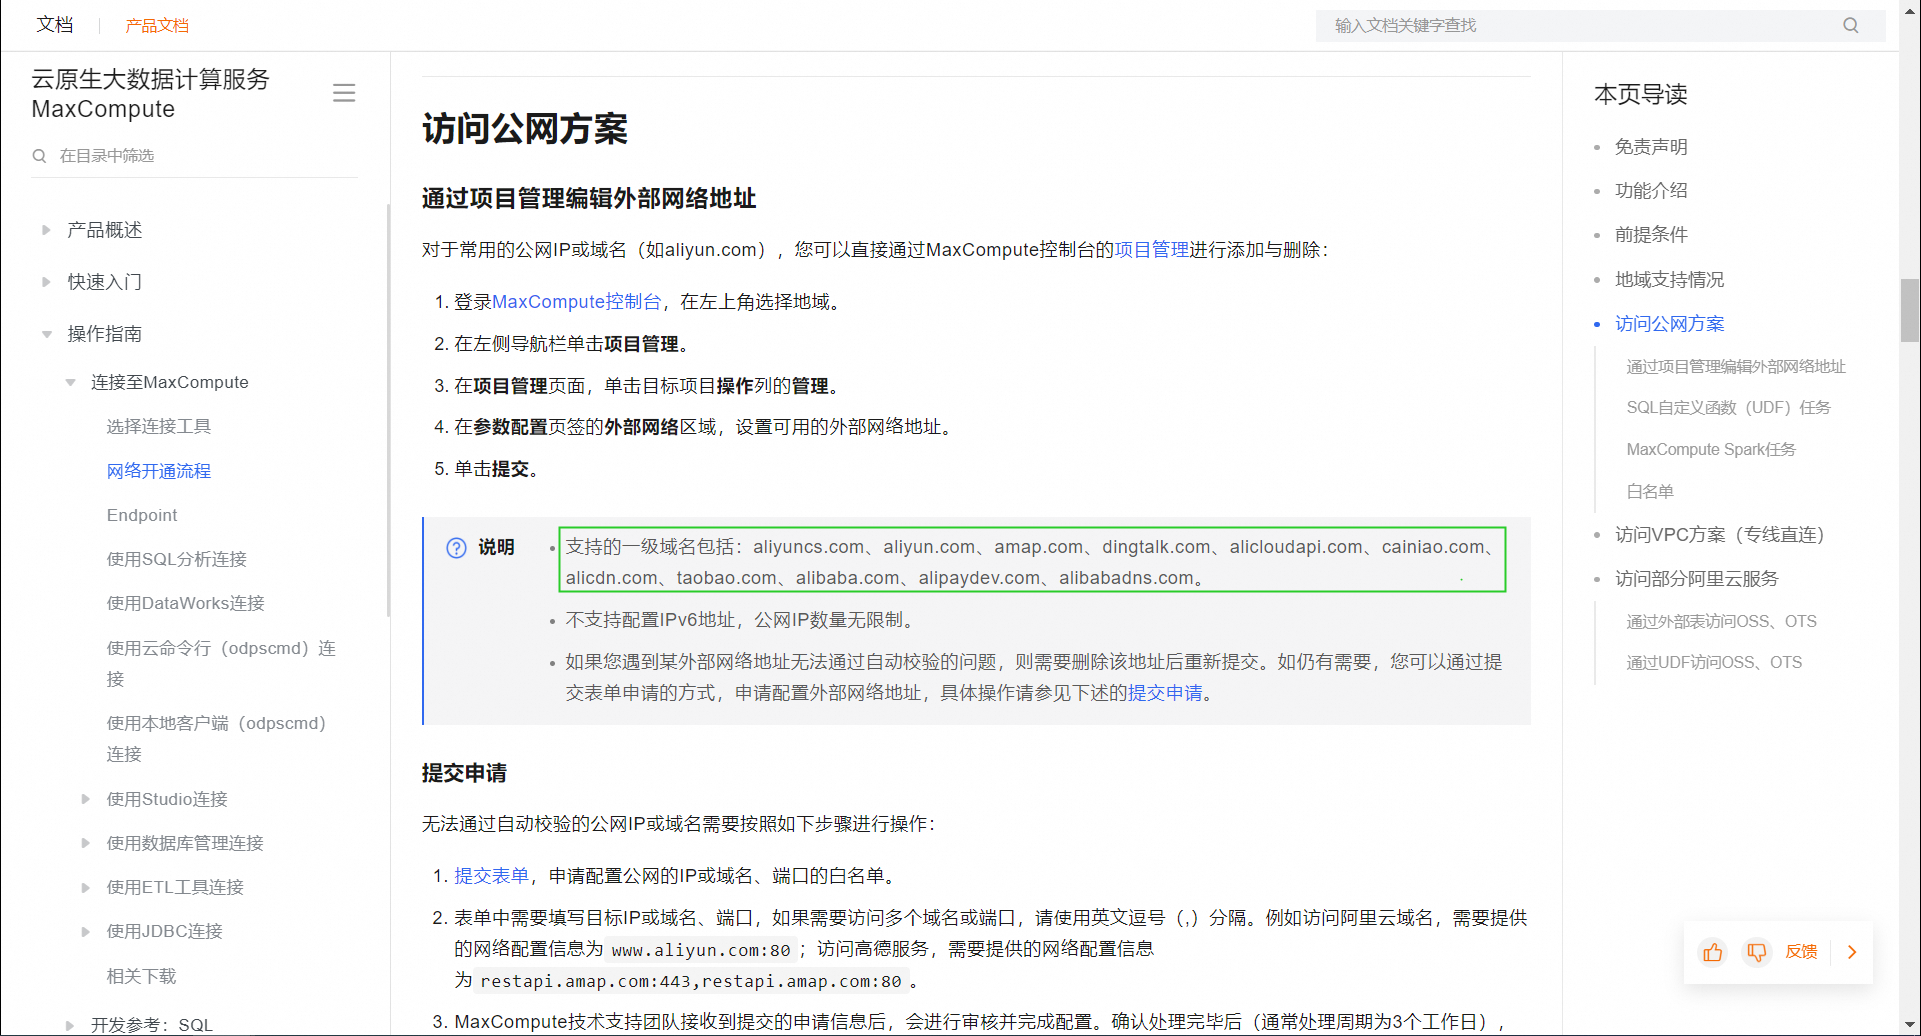Jump to 前提条件 in page guide
Image resolution: width=1921 pixels, height=1036 pixels.
pyautogui.click(x=1651, y=234)
